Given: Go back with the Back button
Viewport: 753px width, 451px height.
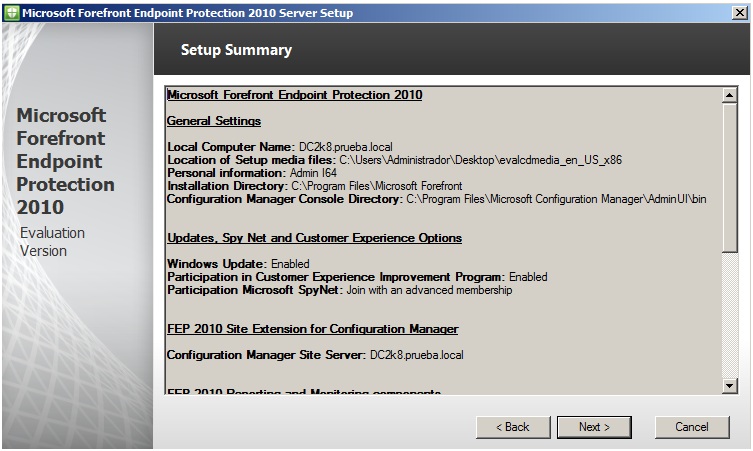Looking at the screenshot, I should tap(513, 427).
